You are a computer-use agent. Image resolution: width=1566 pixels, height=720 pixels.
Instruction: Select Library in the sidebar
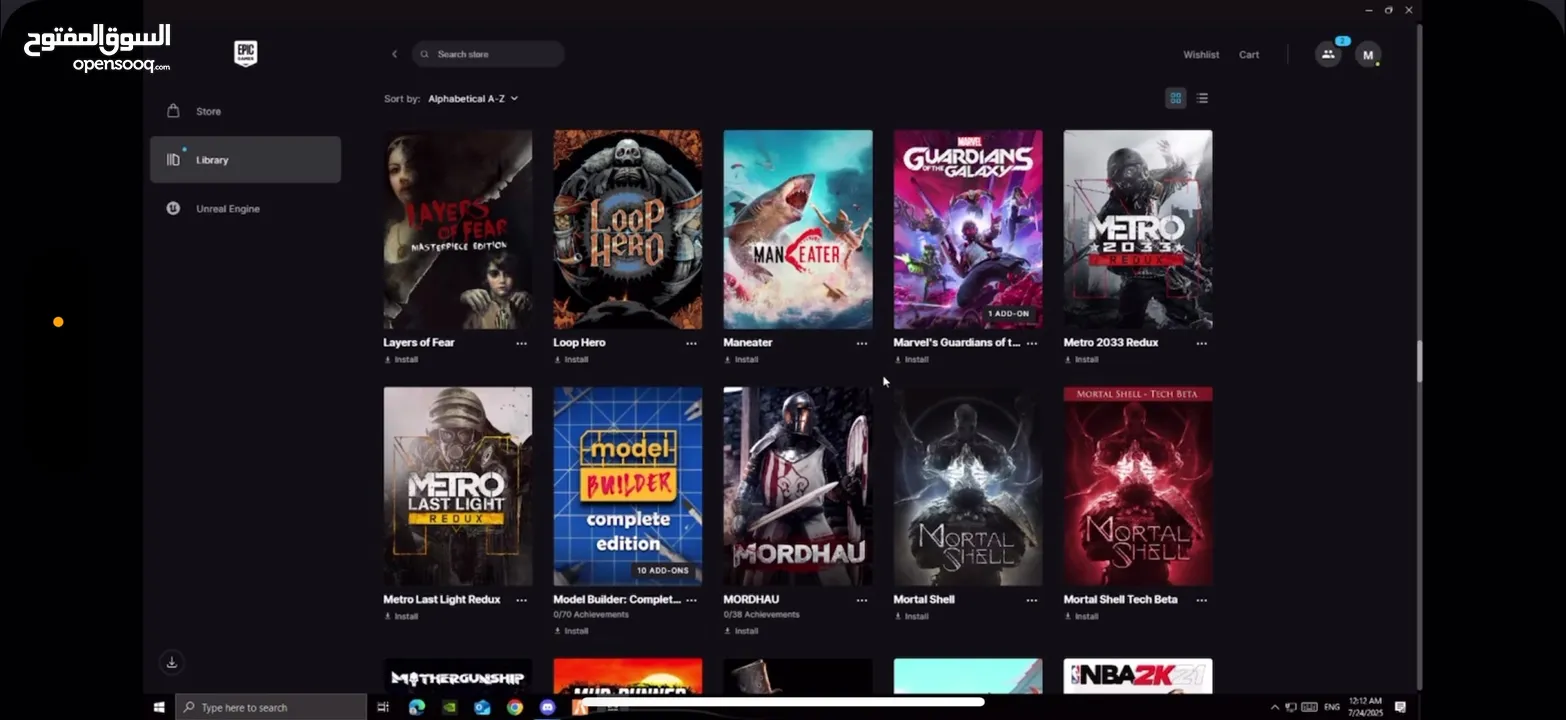245,160
